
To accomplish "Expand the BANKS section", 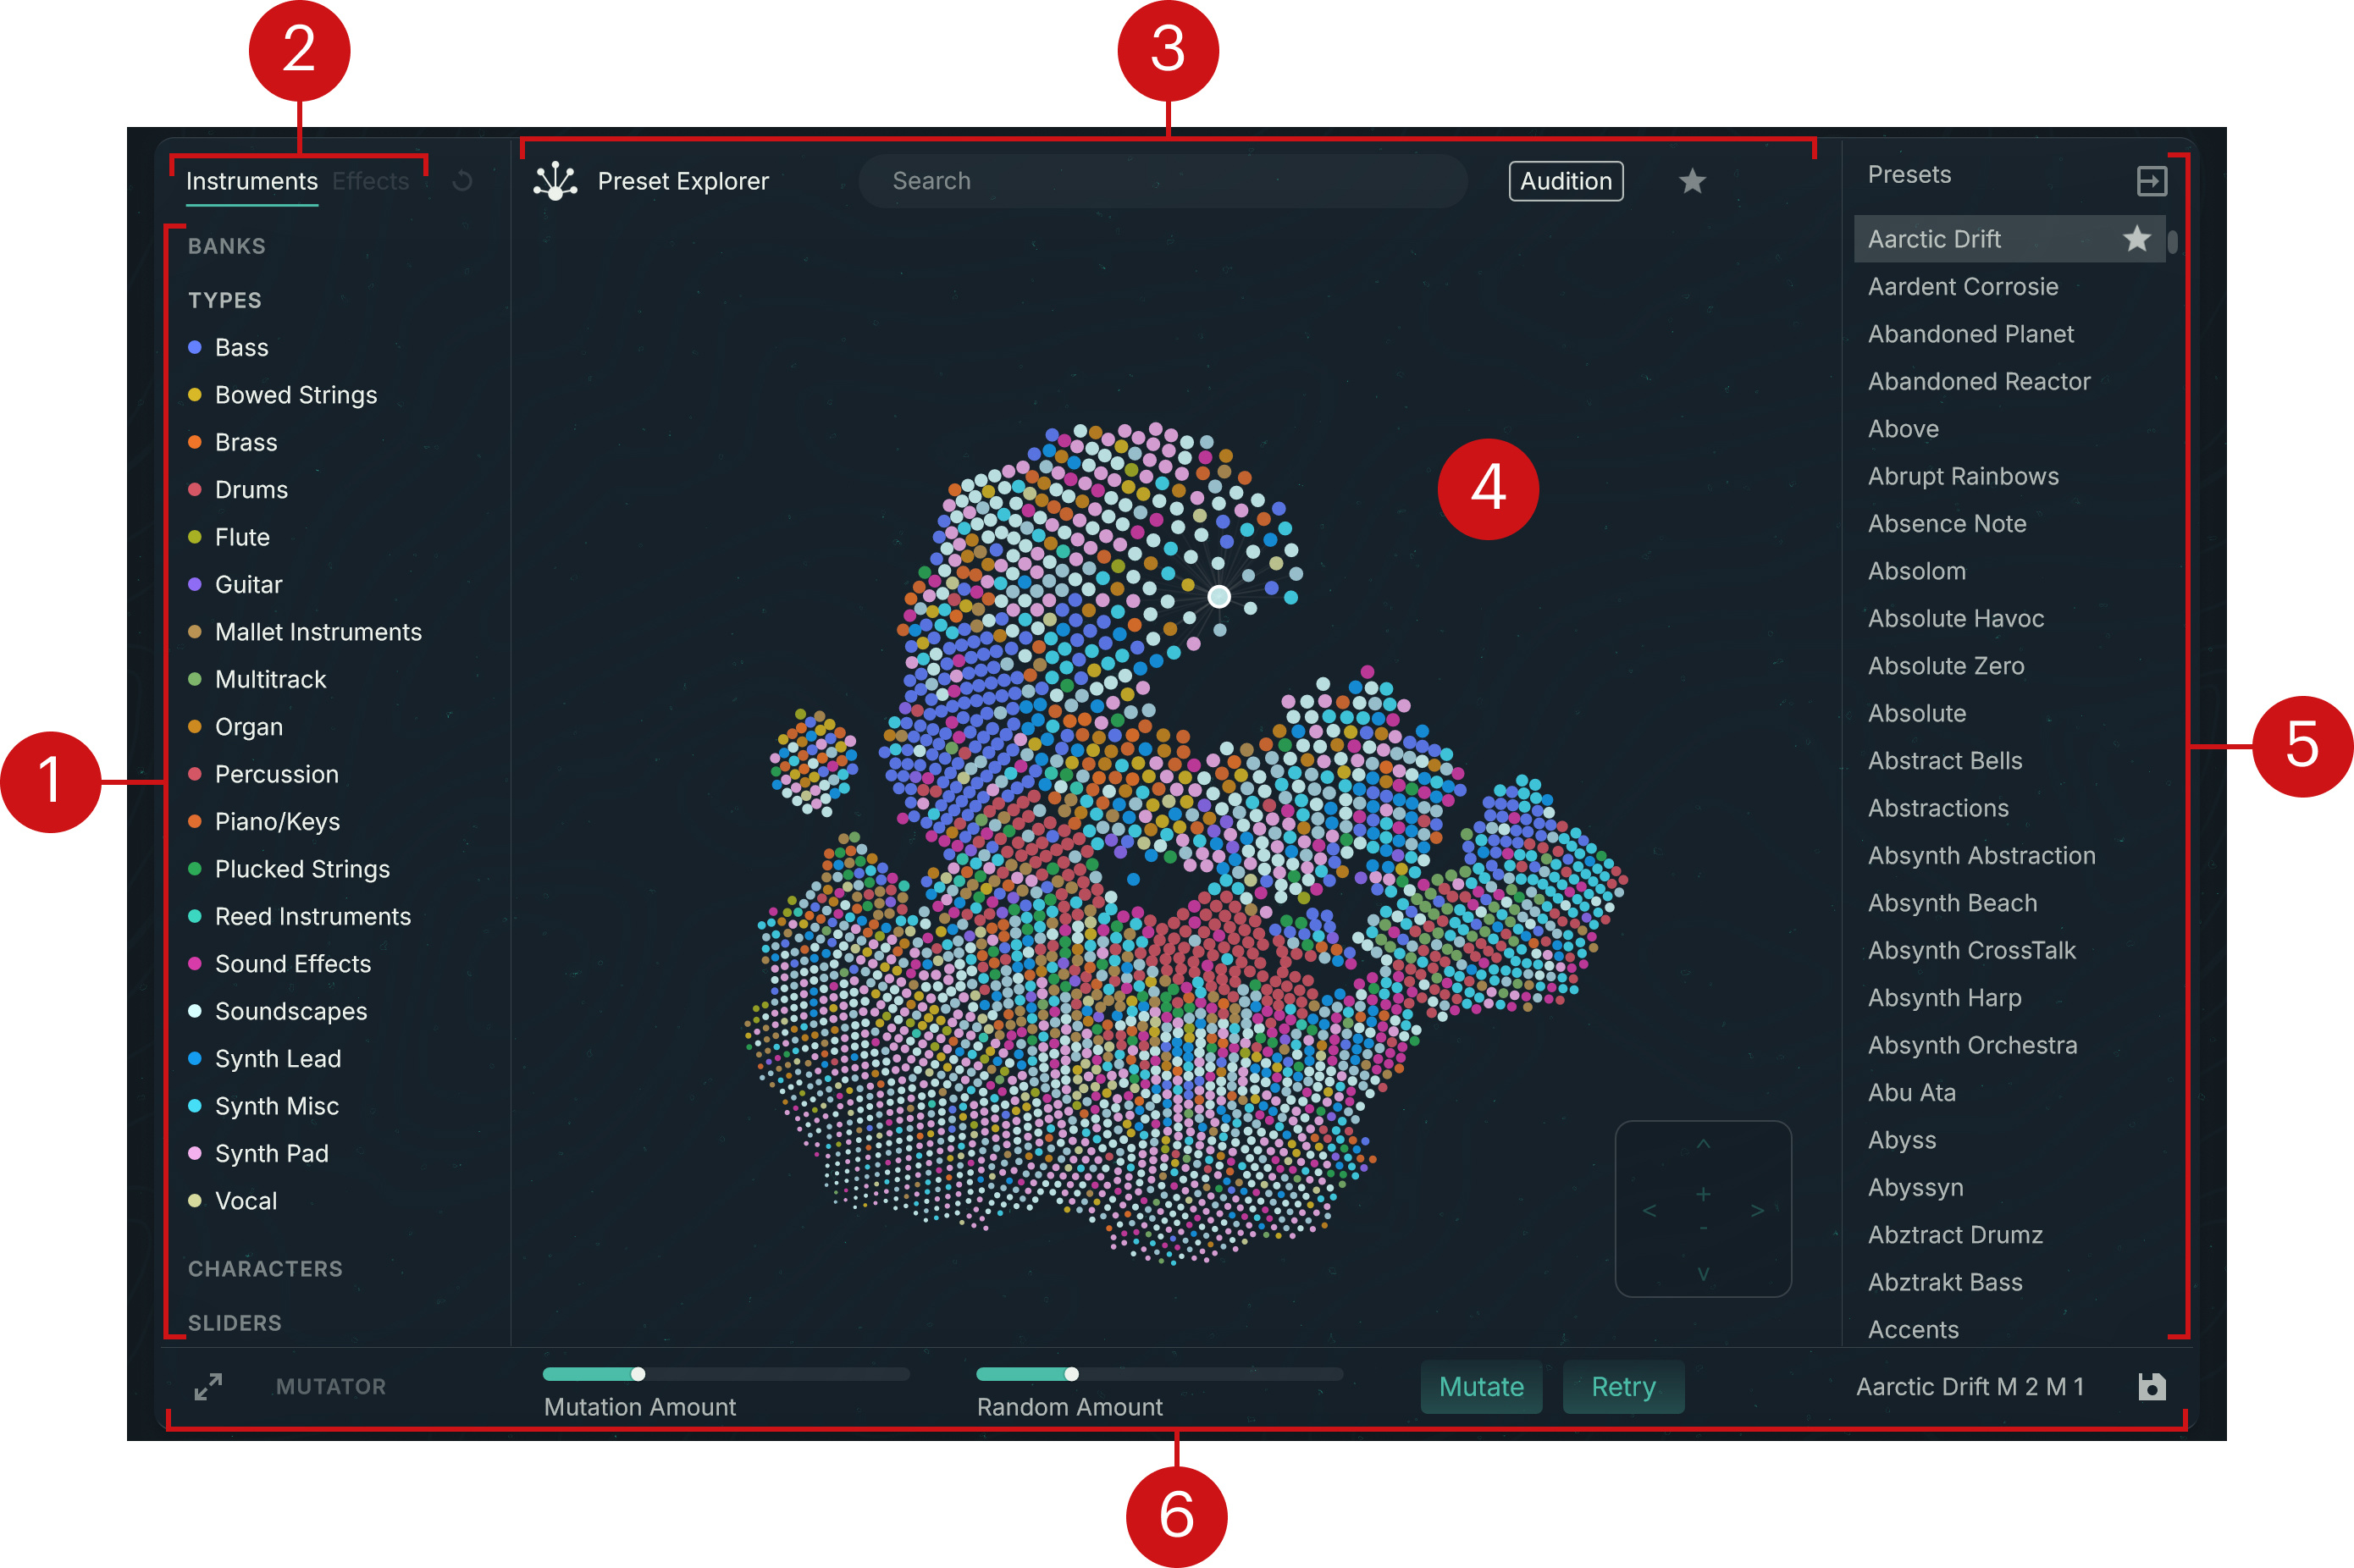I will [x=227, y=246].
